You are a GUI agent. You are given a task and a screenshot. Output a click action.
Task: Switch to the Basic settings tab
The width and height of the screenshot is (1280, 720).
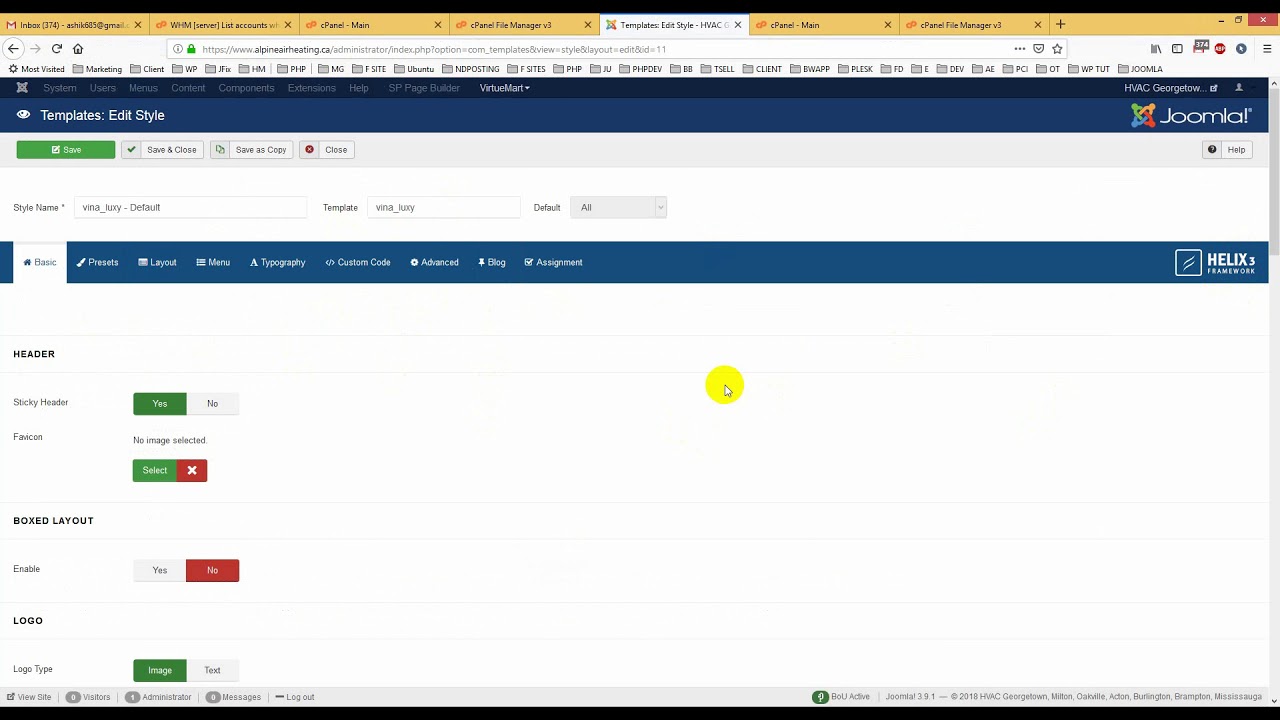tap(40, 262)
